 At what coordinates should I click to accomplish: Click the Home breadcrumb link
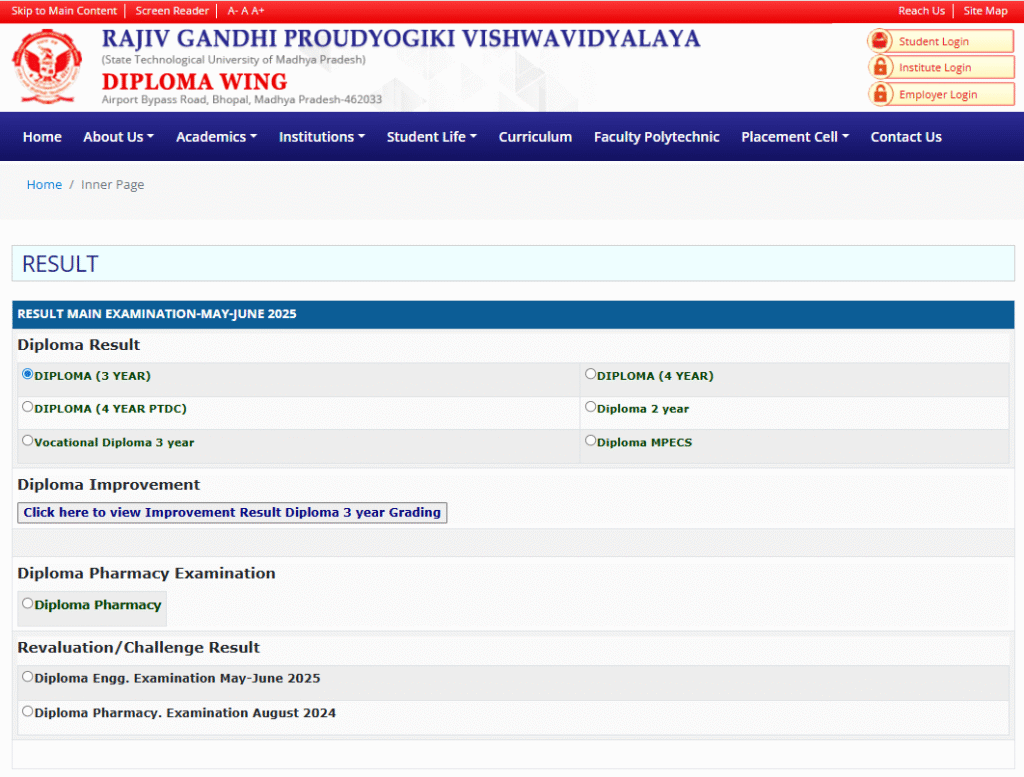(x=44, y=185)
